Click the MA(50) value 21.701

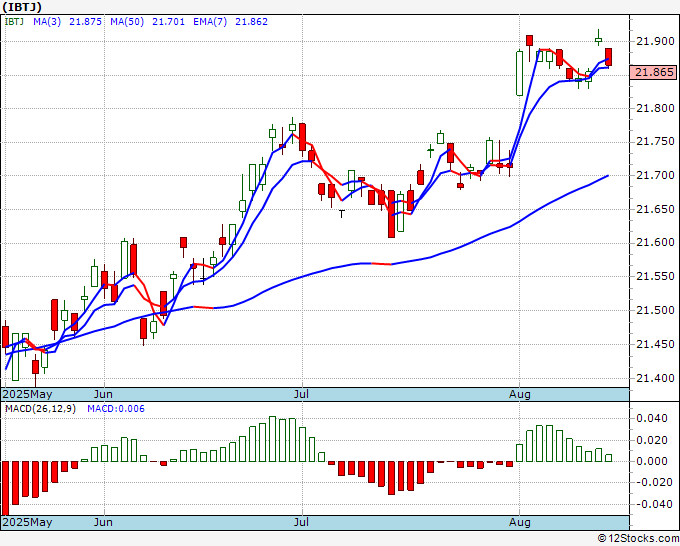click(168, 22)
